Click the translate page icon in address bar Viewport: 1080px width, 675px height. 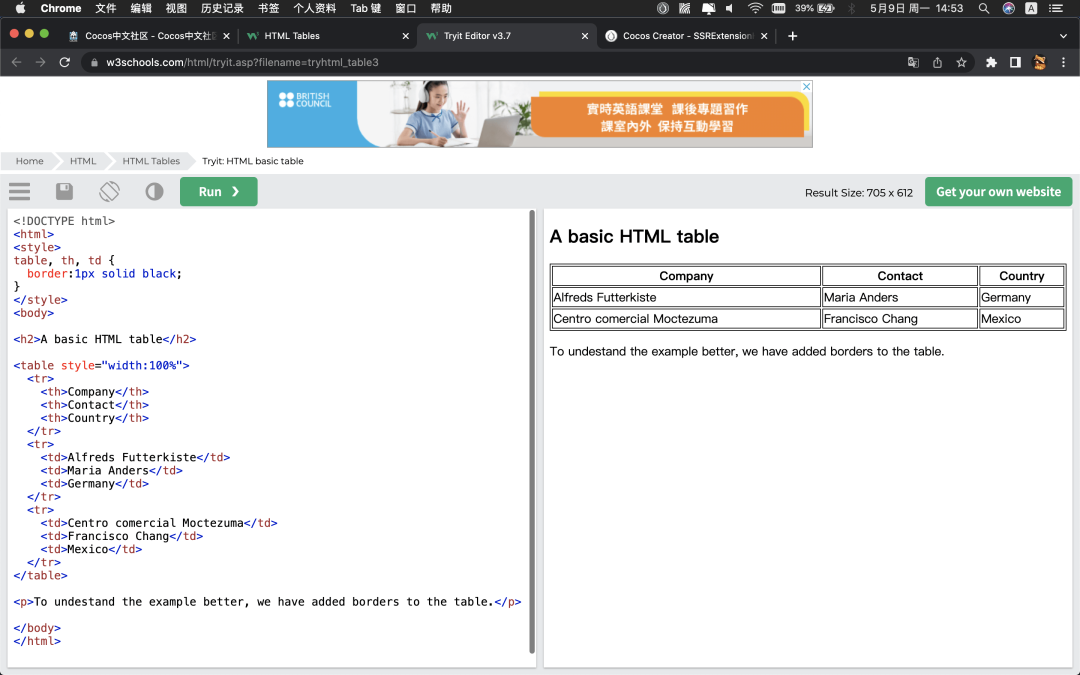(x=913, y=62)
